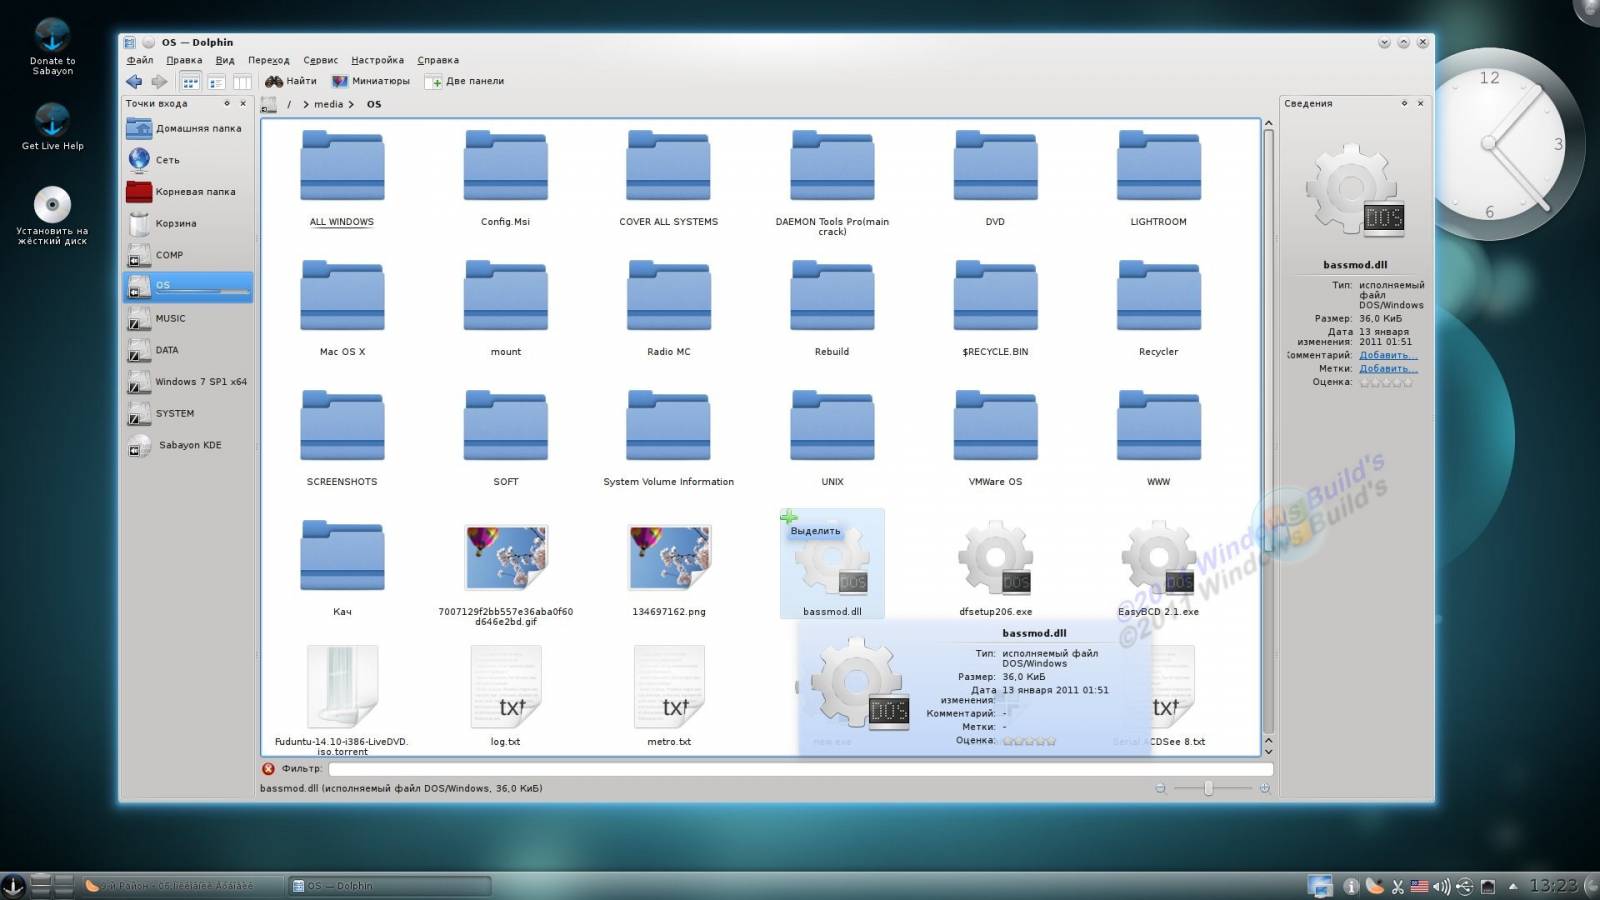Select the ALL WINDOWS folder
Screen dimensions: 1600x900
342,178
